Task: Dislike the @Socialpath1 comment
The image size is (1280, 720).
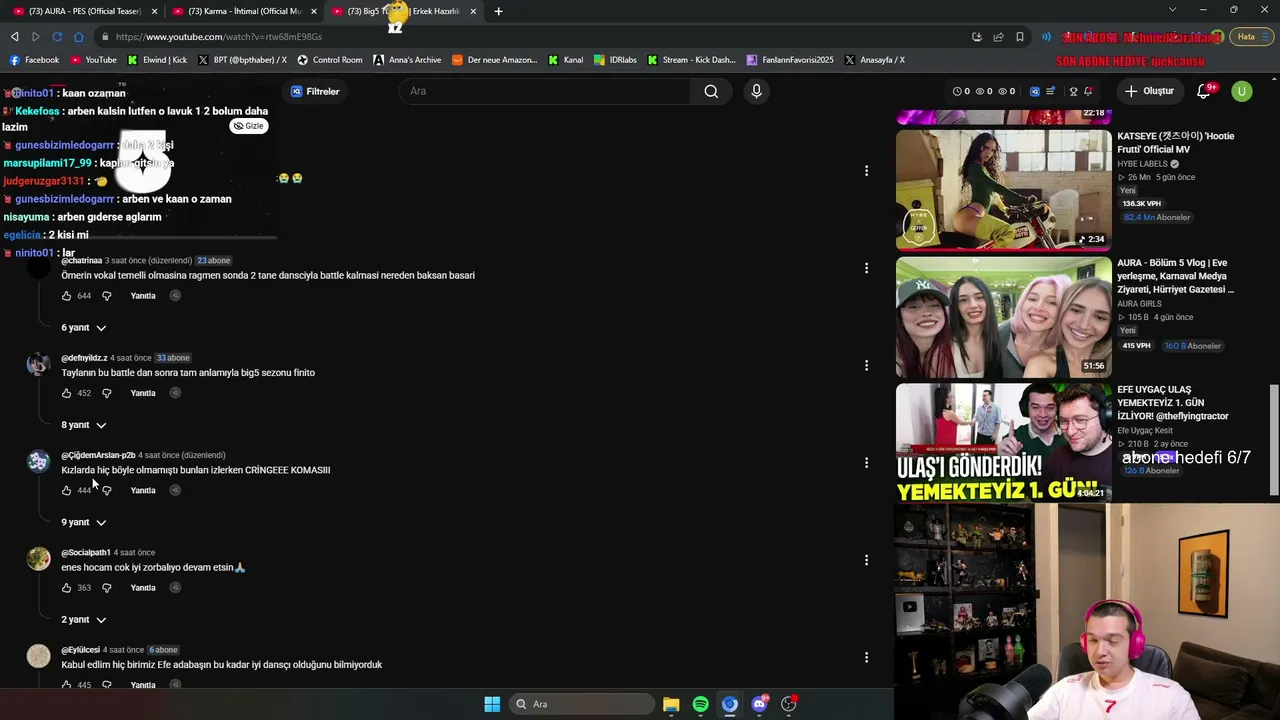Action: point(107,588)
